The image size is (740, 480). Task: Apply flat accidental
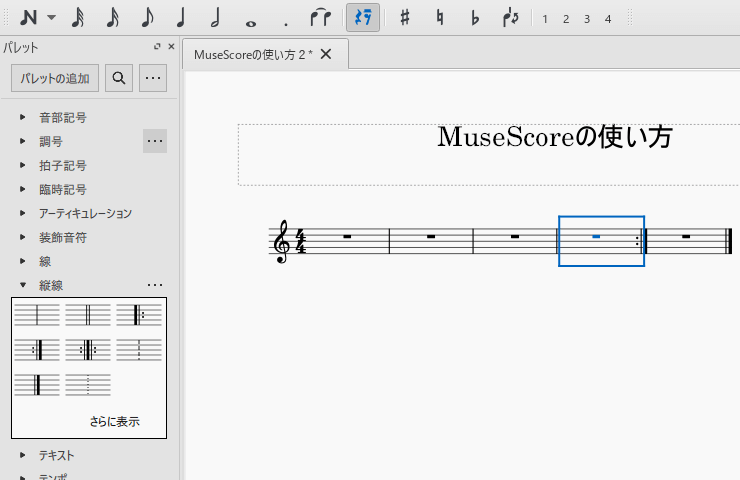pyautogui.click(x=475, y=18)
